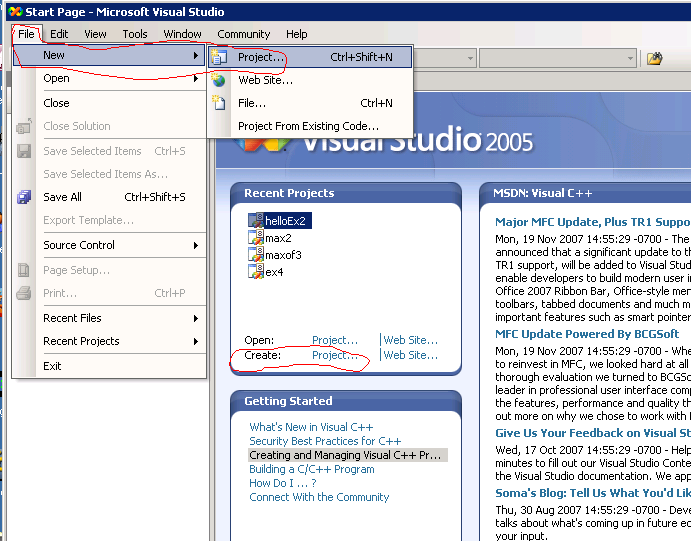
Task: Choose Project From Existing Code...
Action: coord(310,126)
